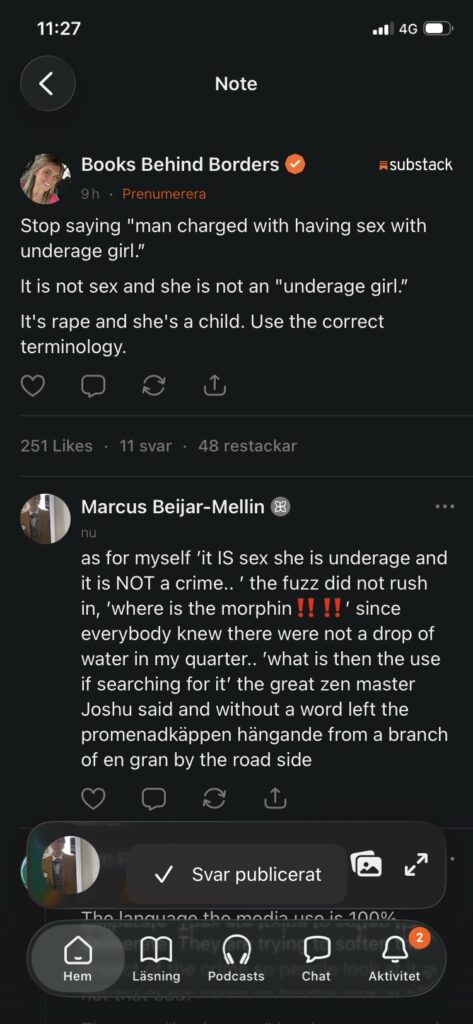Screen dimensions: 473x1024
Task: Reply to Marcus Beijar-Mellin's comment
Action: pos(154,798)
